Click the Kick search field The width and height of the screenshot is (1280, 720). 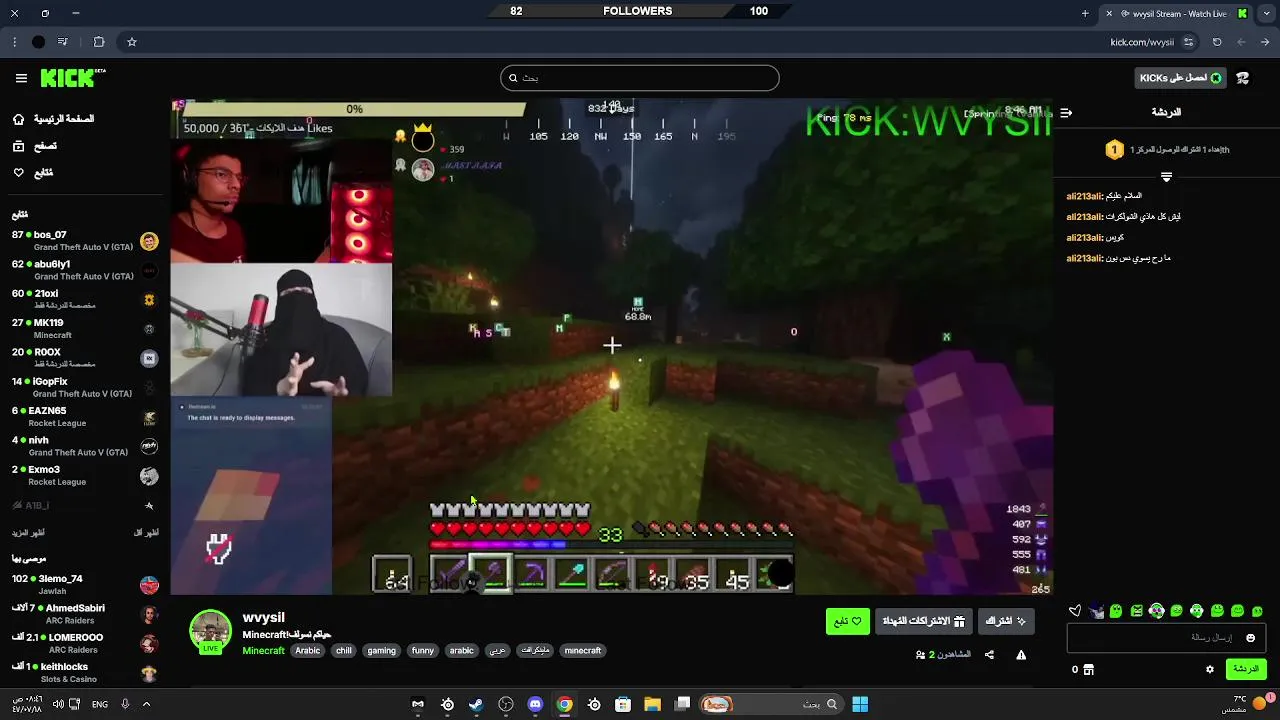tap(640, 78)
